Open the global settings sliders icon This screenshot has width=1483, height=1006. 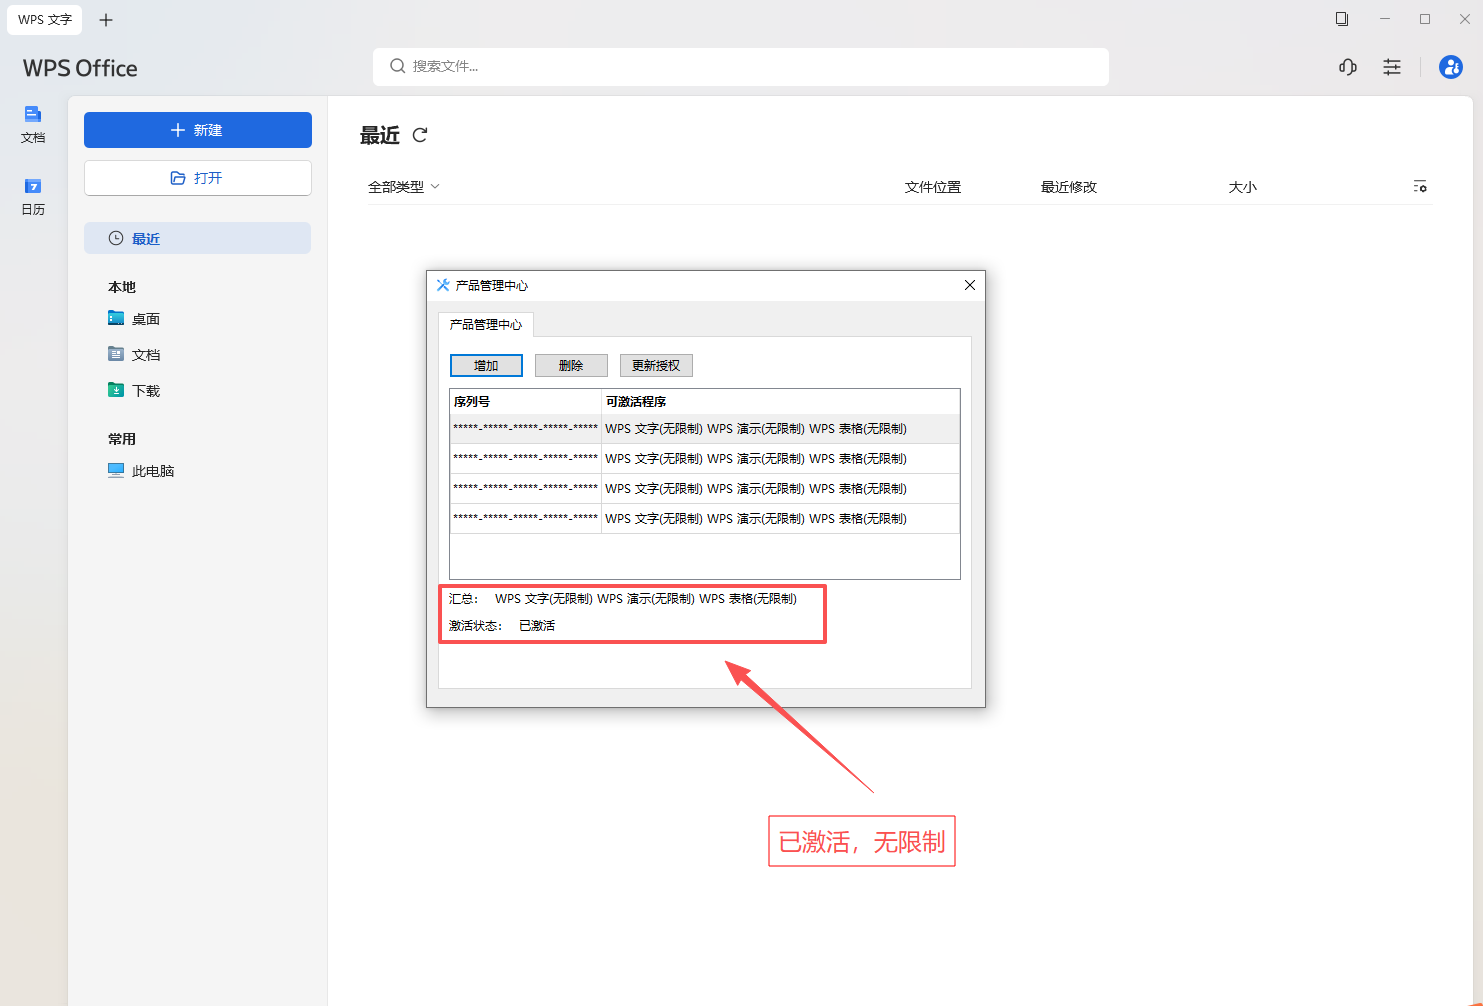pyautogui.click(x=1391, y=67)
